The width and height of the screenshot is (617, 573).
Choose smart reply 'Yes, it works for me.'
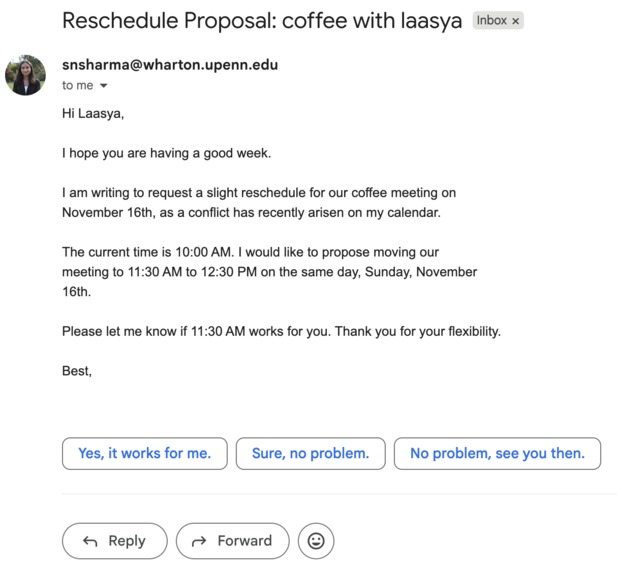tap(145, 453)
